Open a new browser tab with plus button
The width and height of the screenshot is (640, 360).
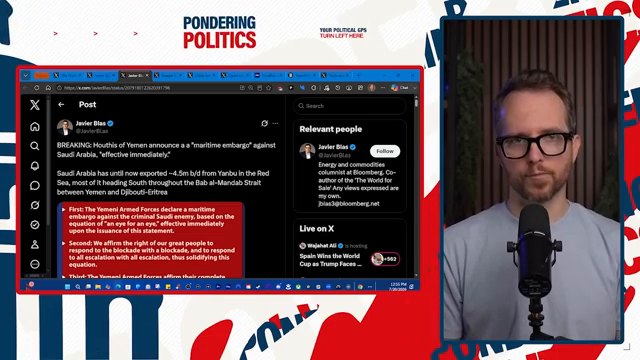pos(359,76)
